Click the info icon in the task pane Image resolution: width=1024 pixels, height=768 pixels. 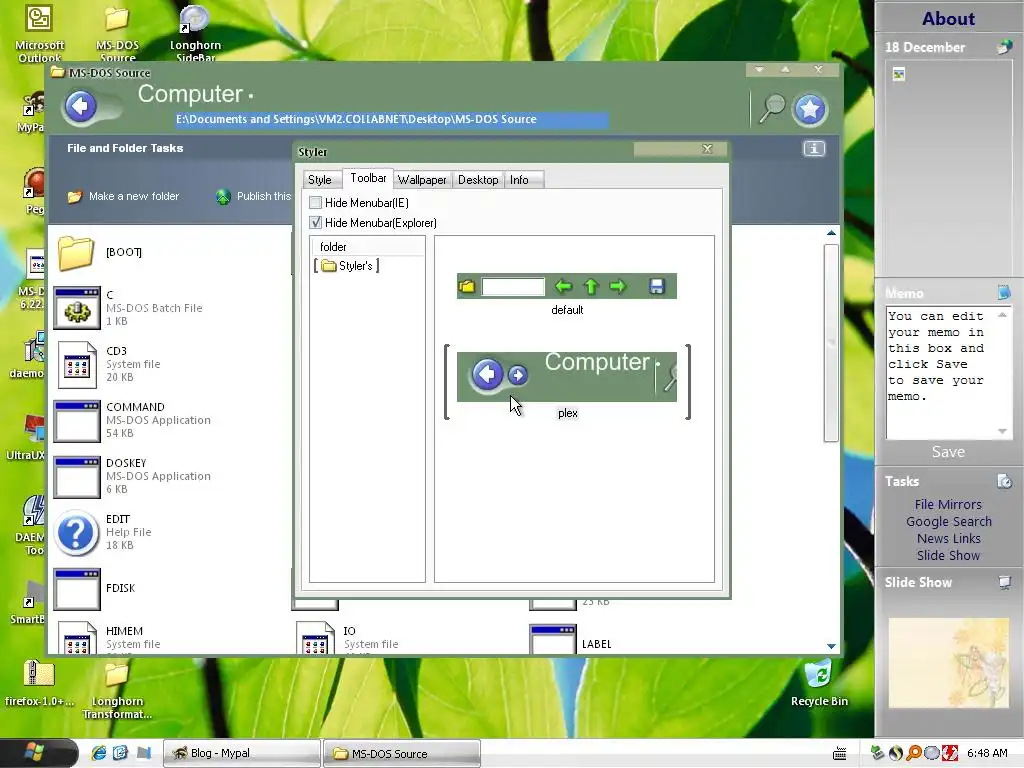click(x=814, y=149)
